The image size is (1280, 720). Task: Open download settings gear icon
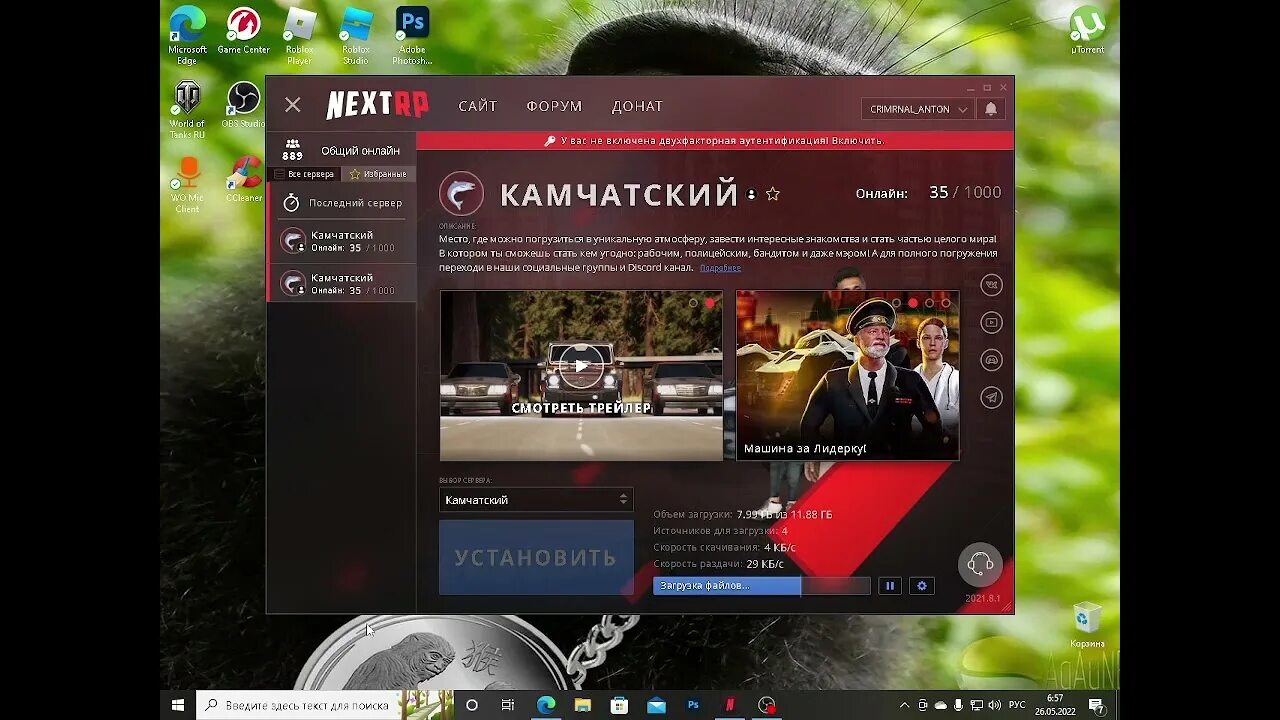tap(922, 586)
